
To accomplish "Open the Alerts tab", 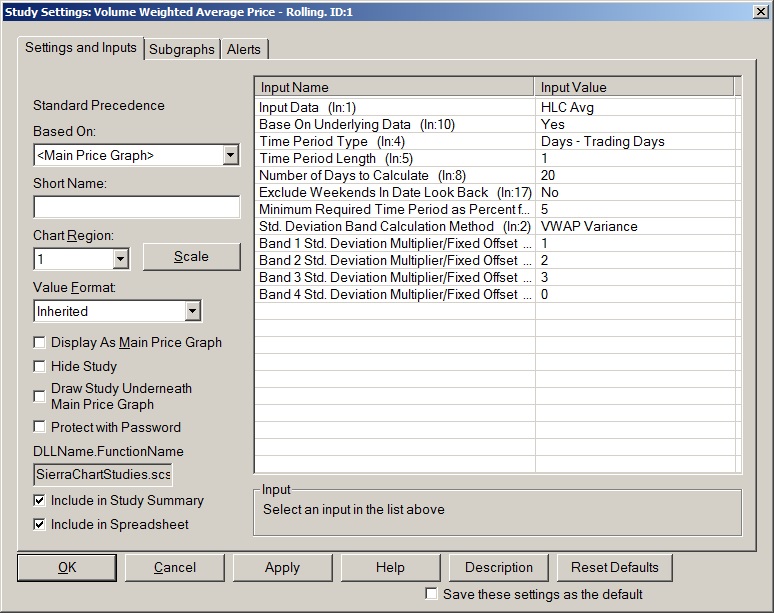I will (x=244, y=49).
